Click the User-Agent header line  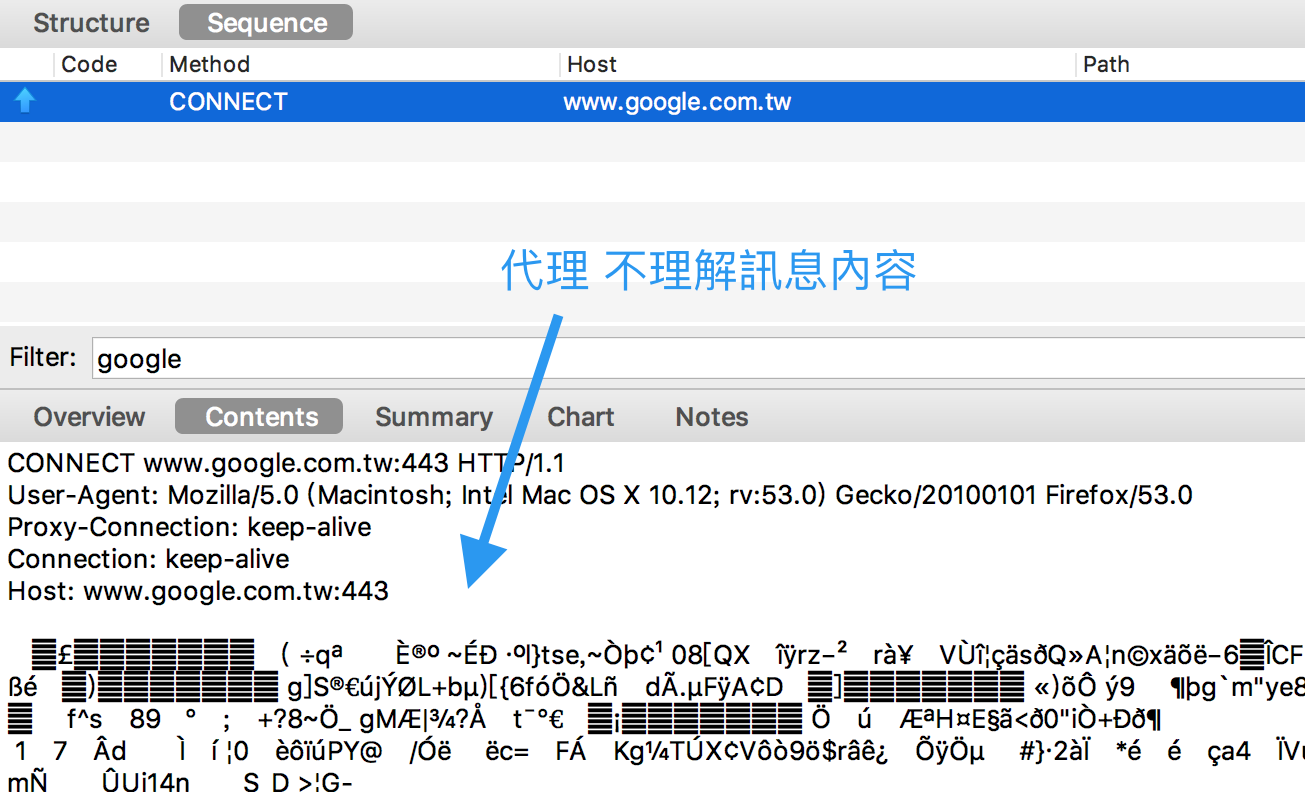[600, 495]
